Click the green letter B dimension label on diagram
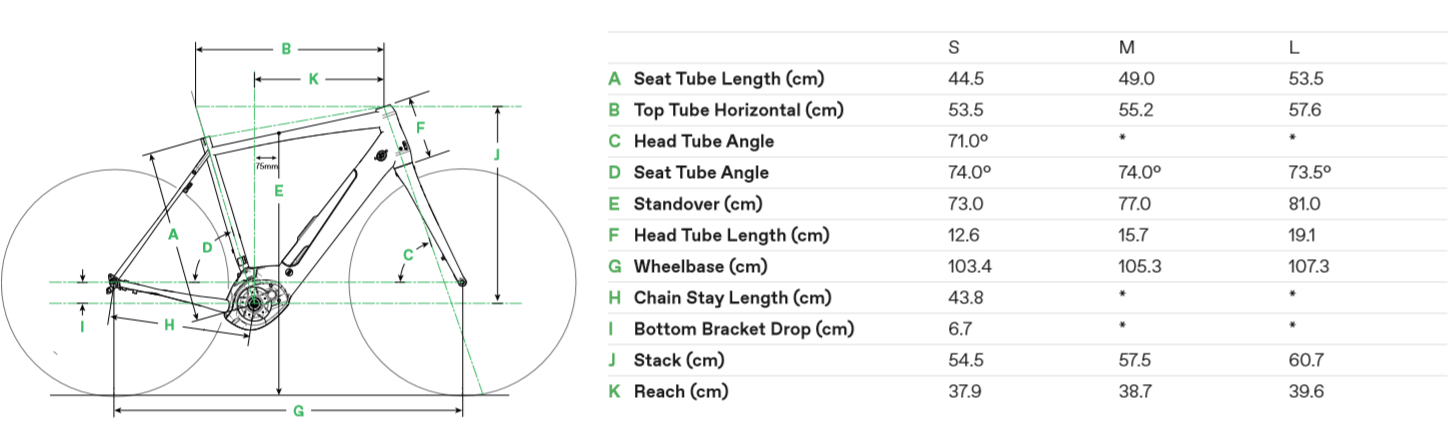Image resolution: width=1451 pixels, height=428 pixels. (x=286, y=48)
